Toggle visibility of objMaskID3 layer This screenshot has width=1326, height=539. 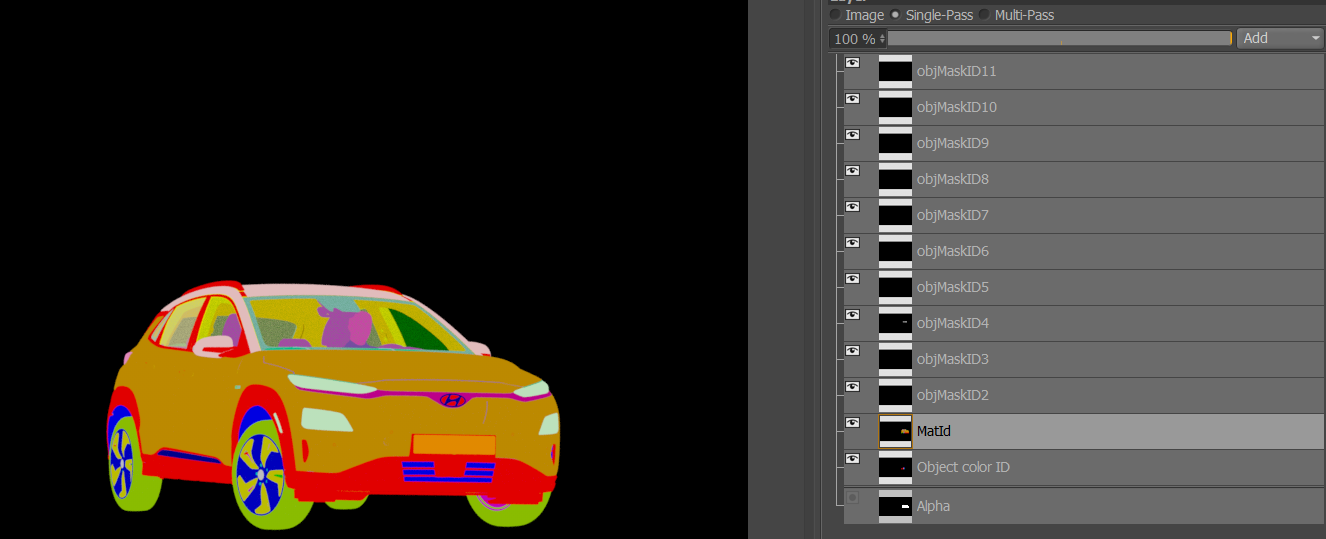pos(853,351)
